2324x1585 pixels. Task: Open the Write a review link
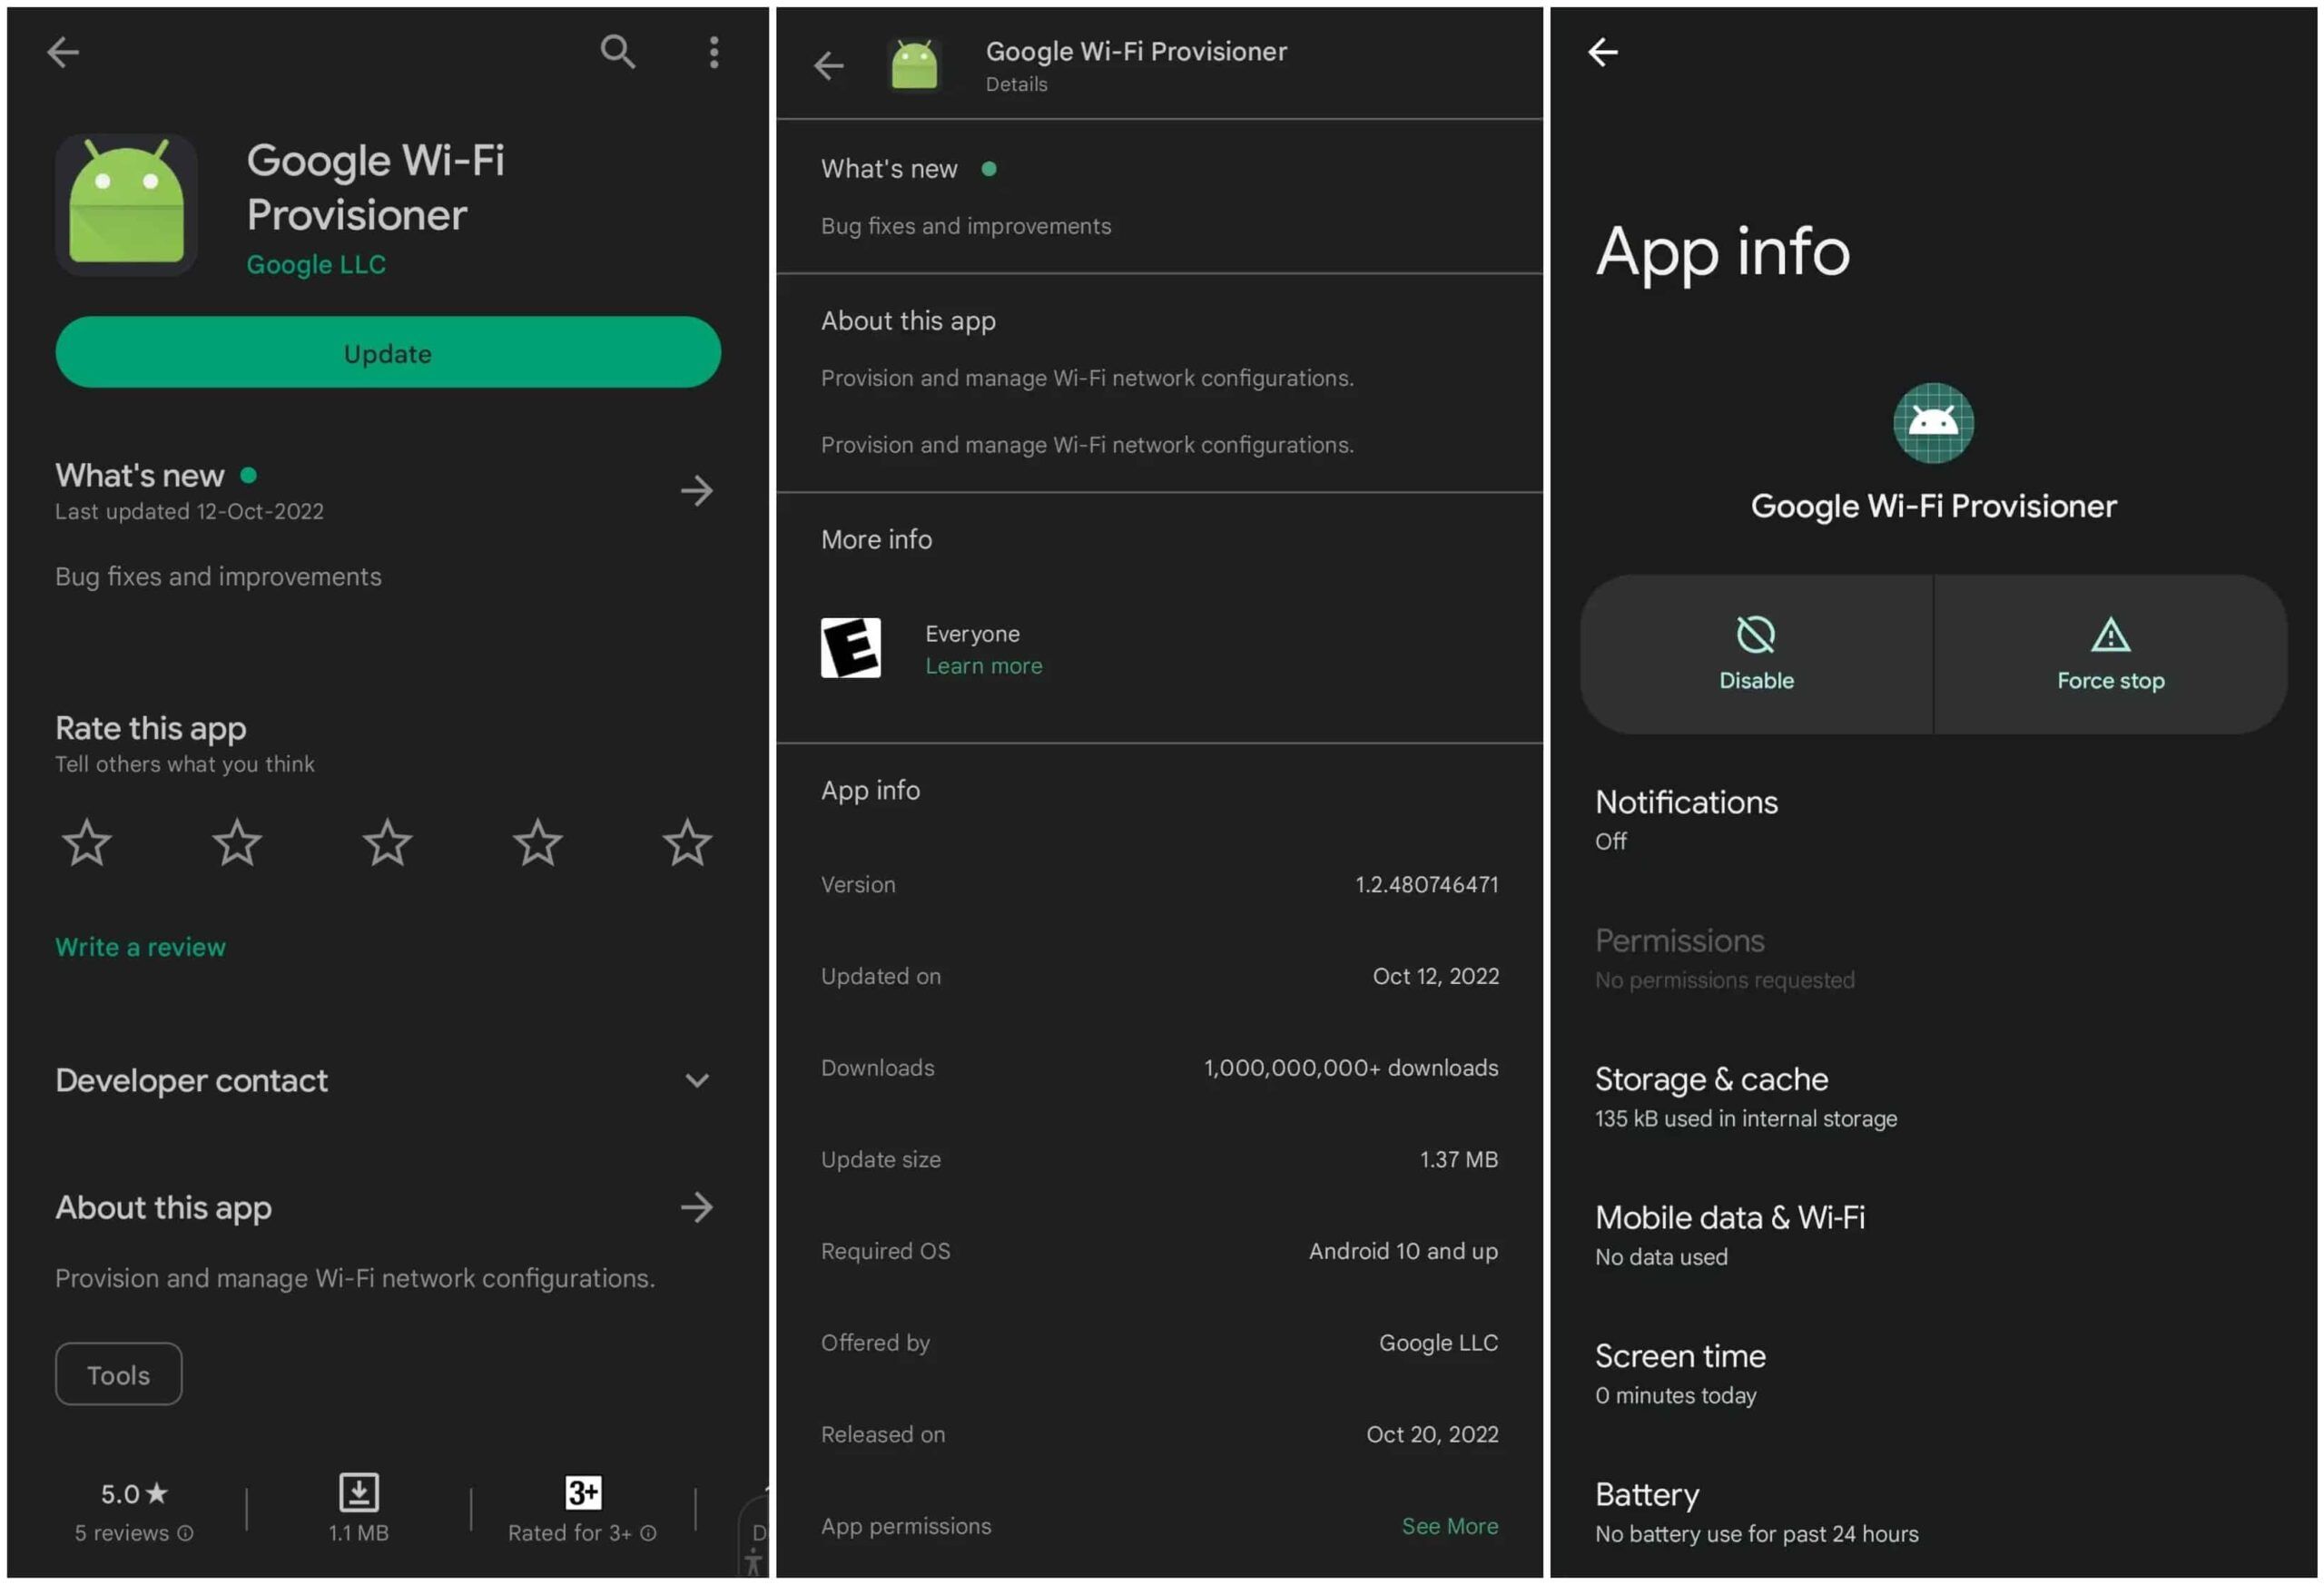[x=140, y=946]
